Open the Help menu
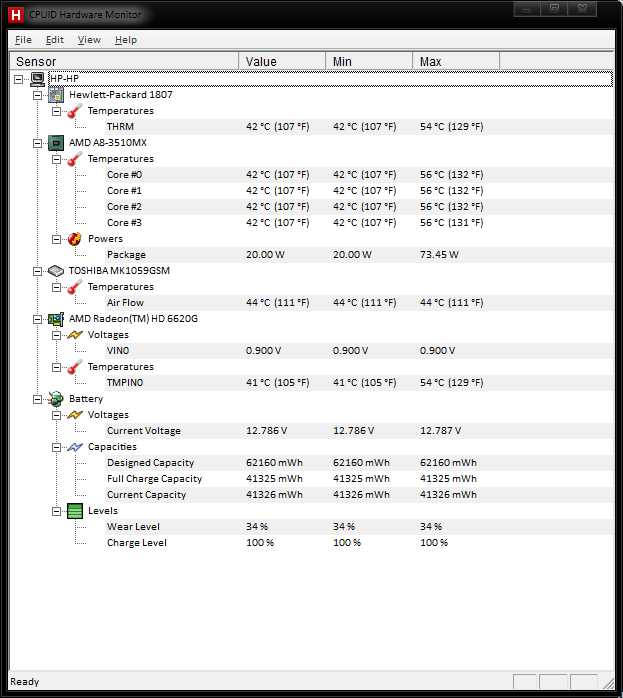The width and height of the screenshot is (623, 698). tap(126, 40)
